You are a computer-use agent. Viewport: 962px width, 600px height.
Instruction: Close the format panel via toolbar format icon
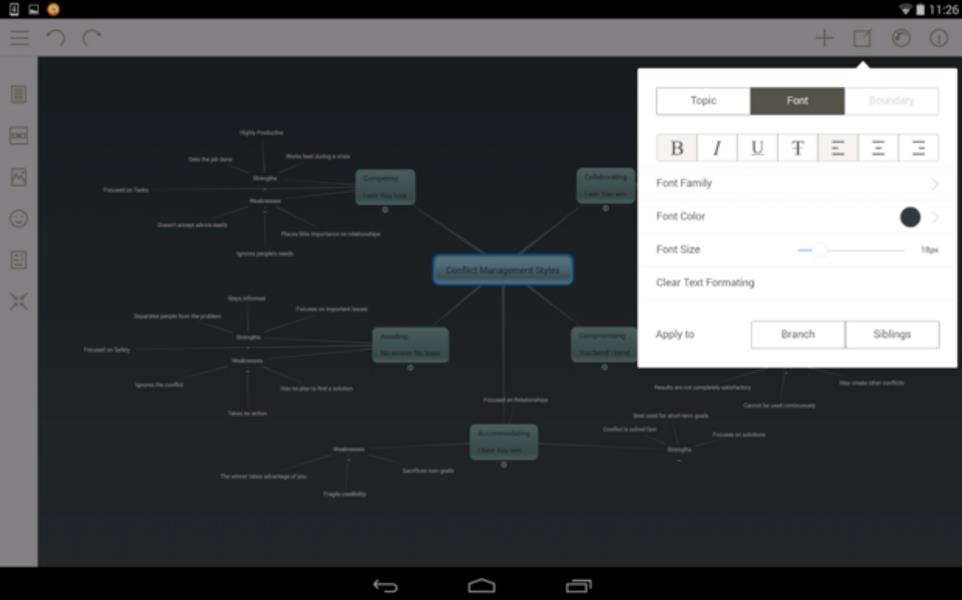(863, 38)
